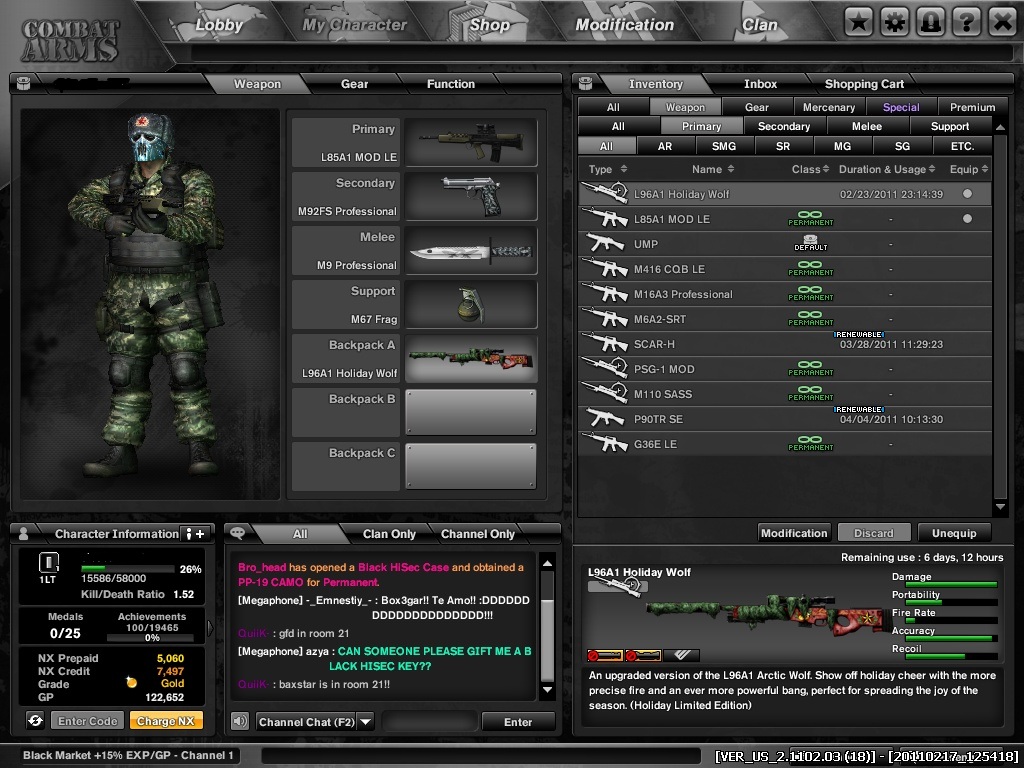The height and width of the screenshot is (768, 1024).
Task: Sort inventory by Name column
Action: 713,169
